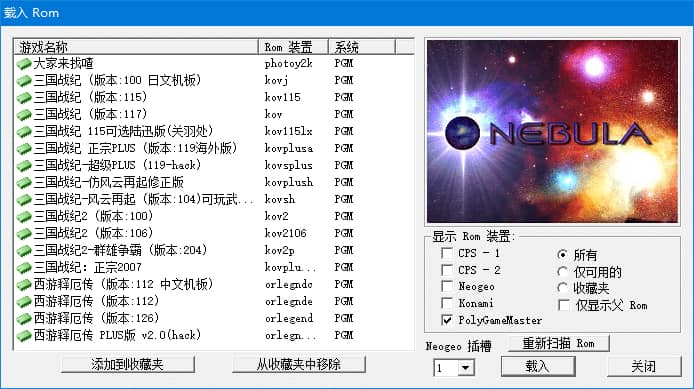Viewport: 694px width, 389px height.
Task: Click the Nebula preview image
Action: click(552, 131)
